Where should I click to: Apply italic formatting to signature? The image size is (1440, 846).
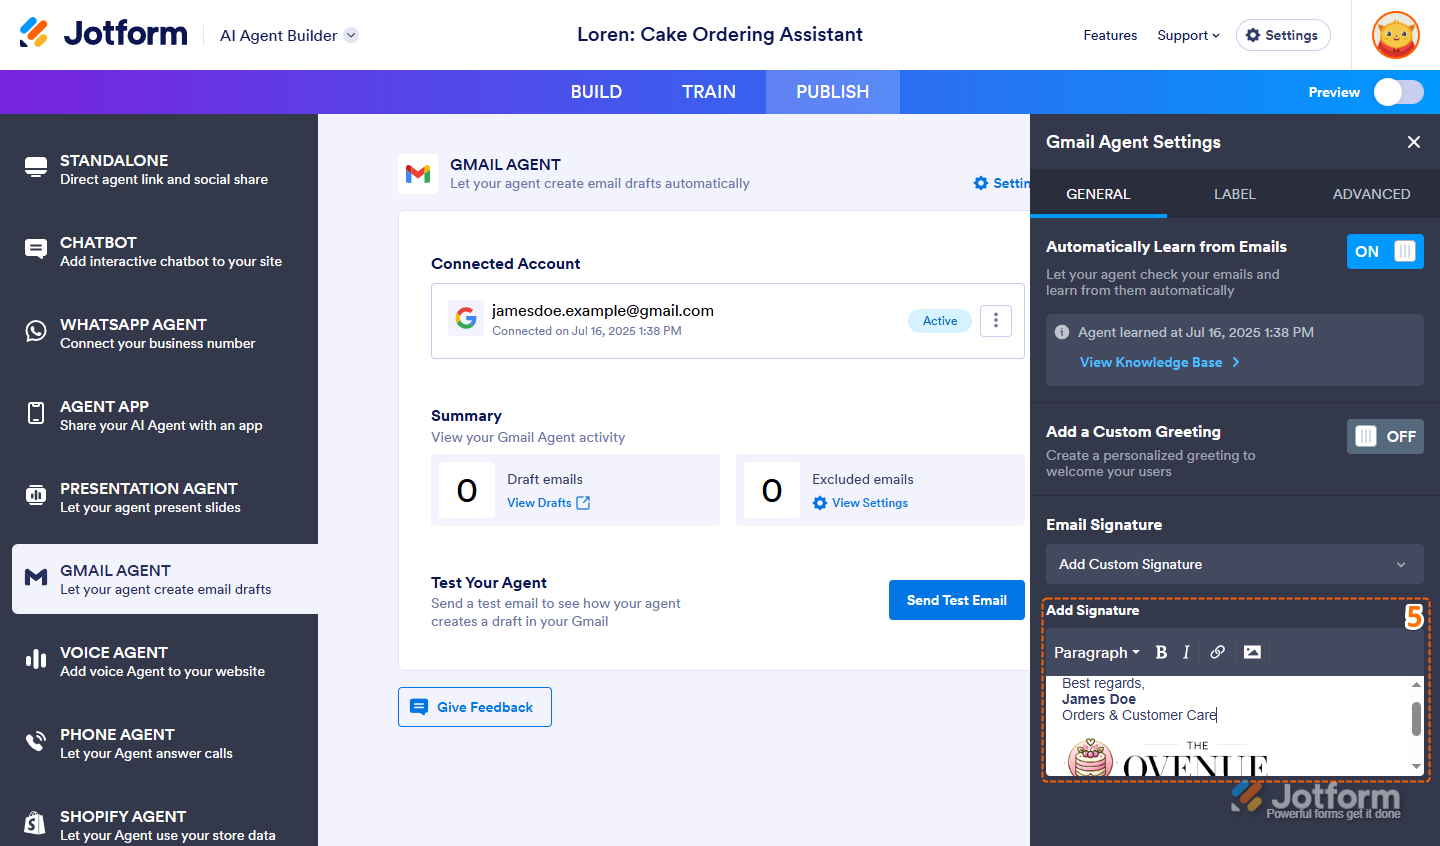pos(1186,652)
